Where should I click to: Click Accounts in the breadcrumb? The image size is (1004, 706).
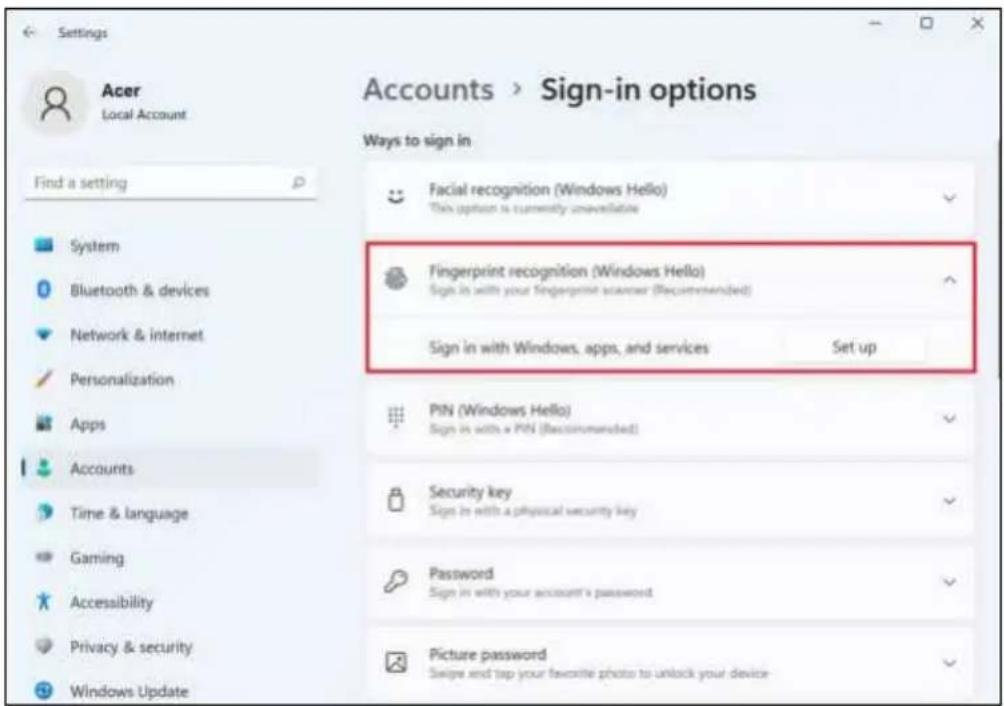[x=428, y=90]
